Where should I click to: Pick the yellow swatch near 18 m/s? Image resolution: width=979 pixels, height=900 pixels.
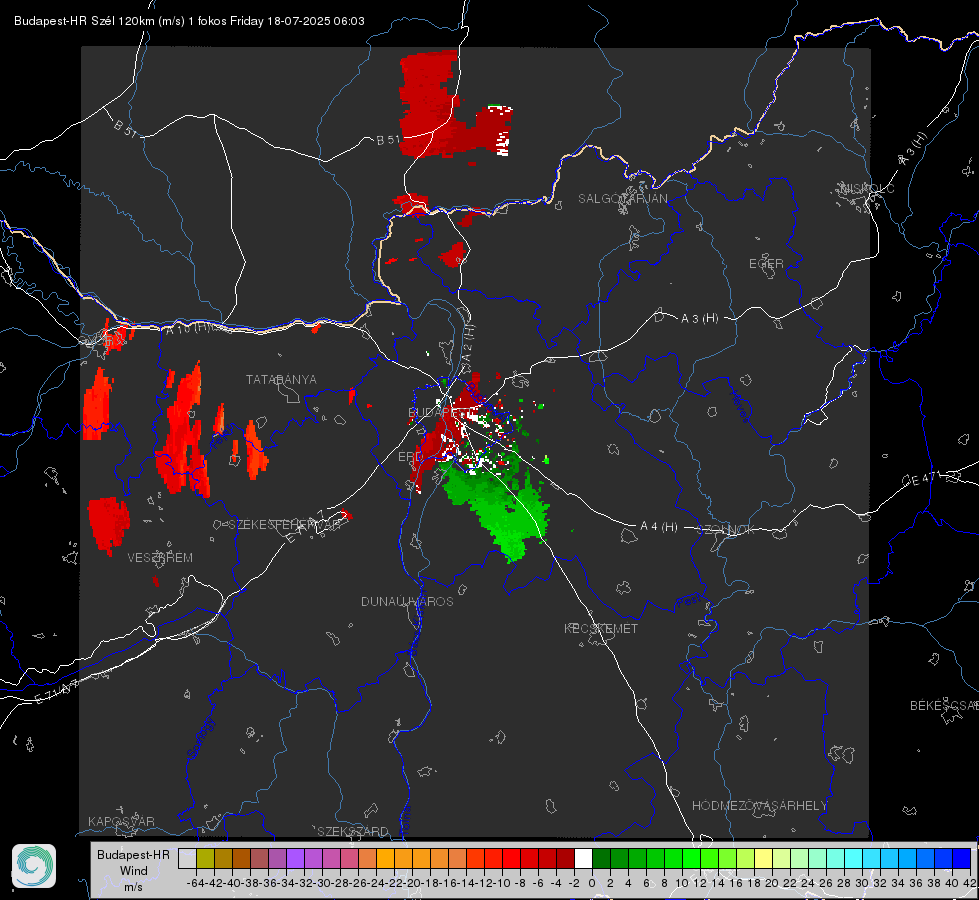pos(763,858)
